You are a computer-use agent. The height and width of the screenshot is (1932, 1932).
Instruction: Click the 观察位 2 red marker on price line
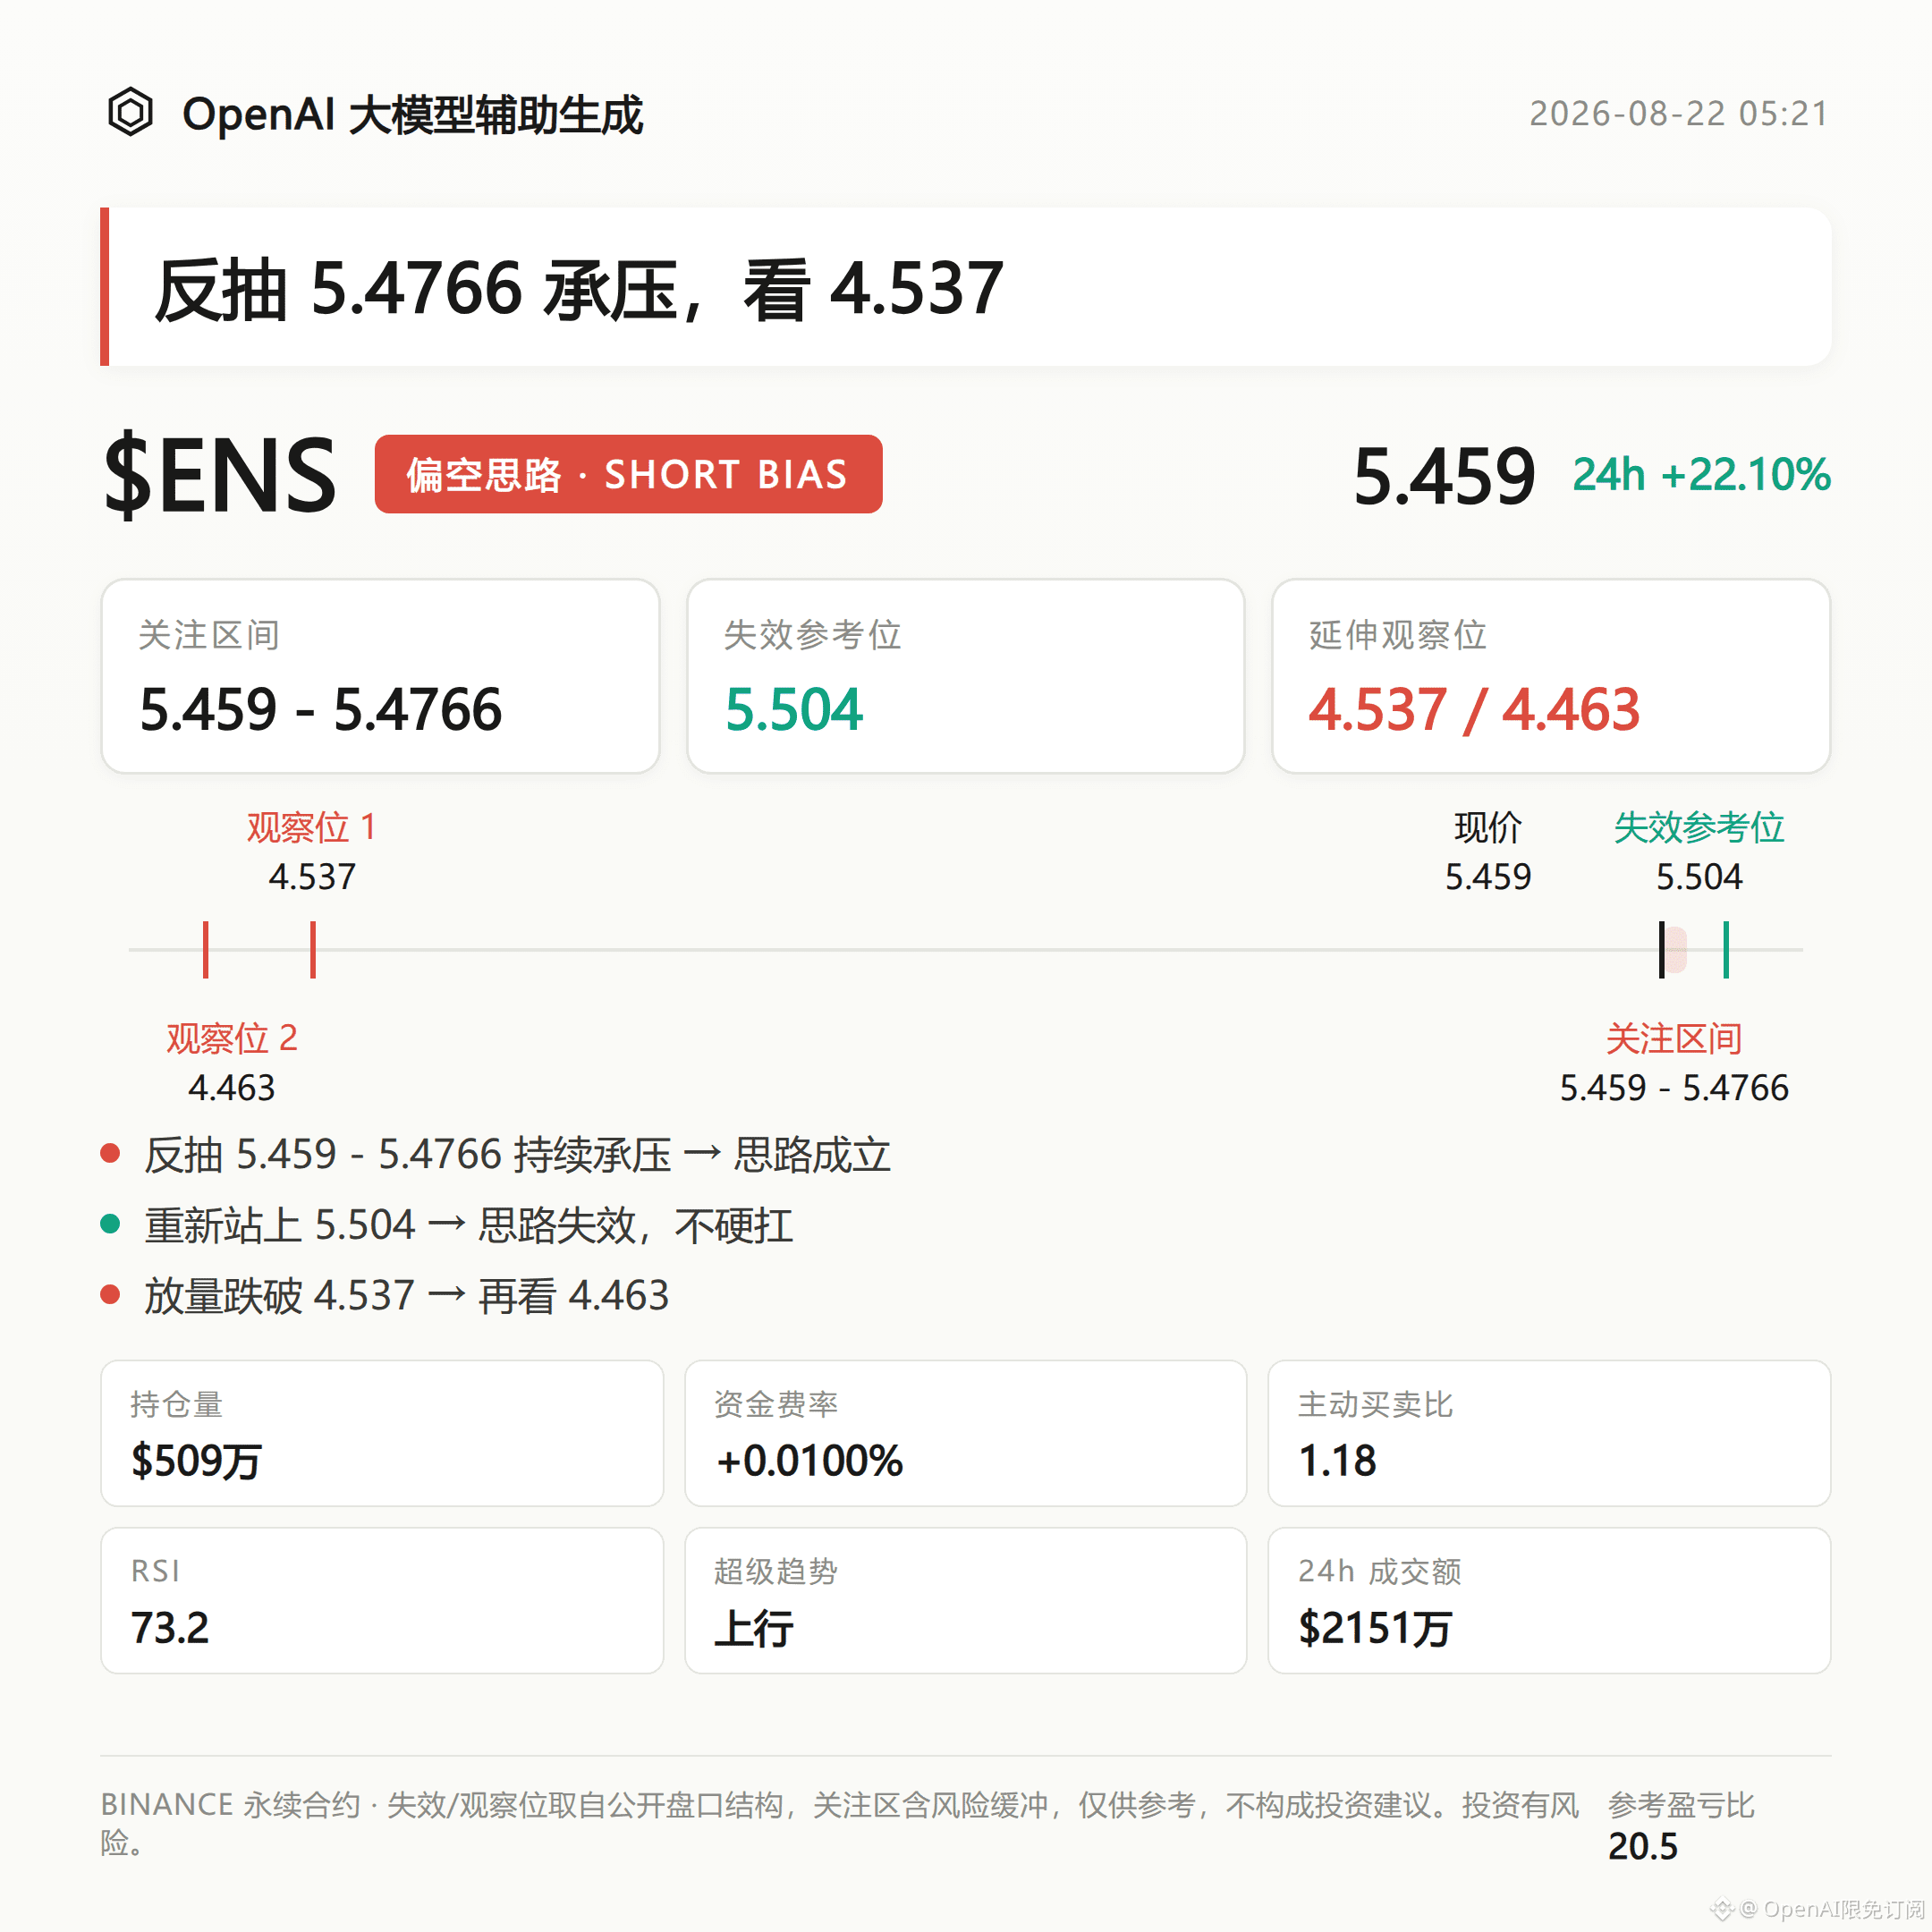(206, 949)
